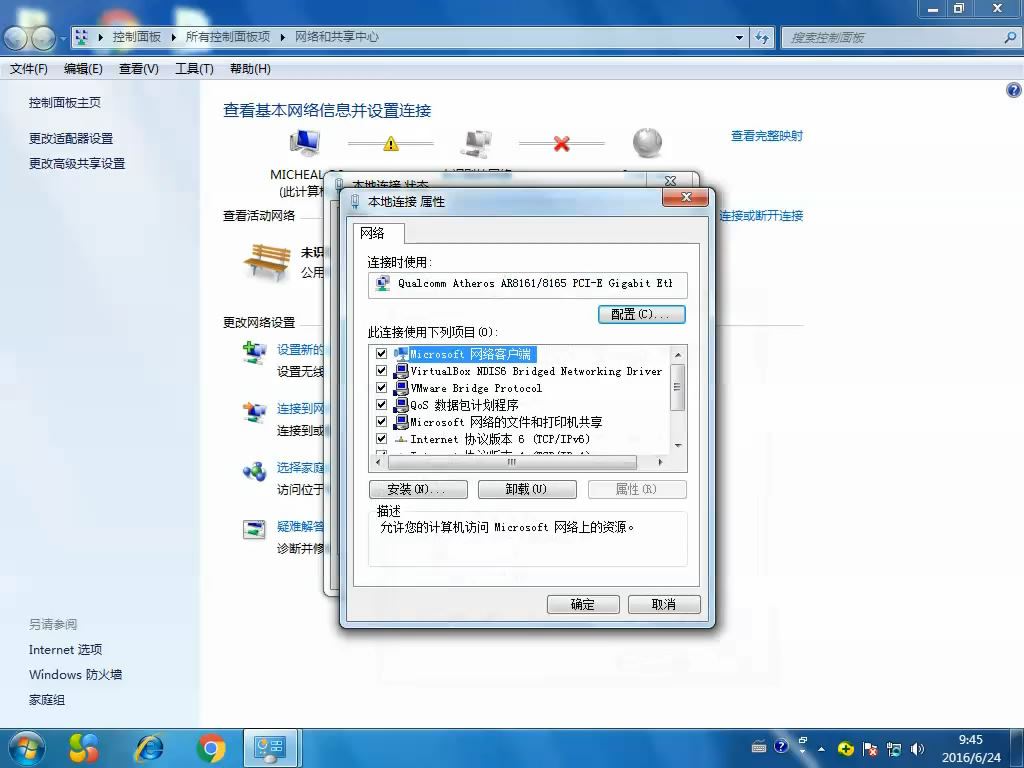This screenshot has height=768, width=1024.
Task: Click the set up new connection icon
Action: pyautogui.click(x=254, y=353)
